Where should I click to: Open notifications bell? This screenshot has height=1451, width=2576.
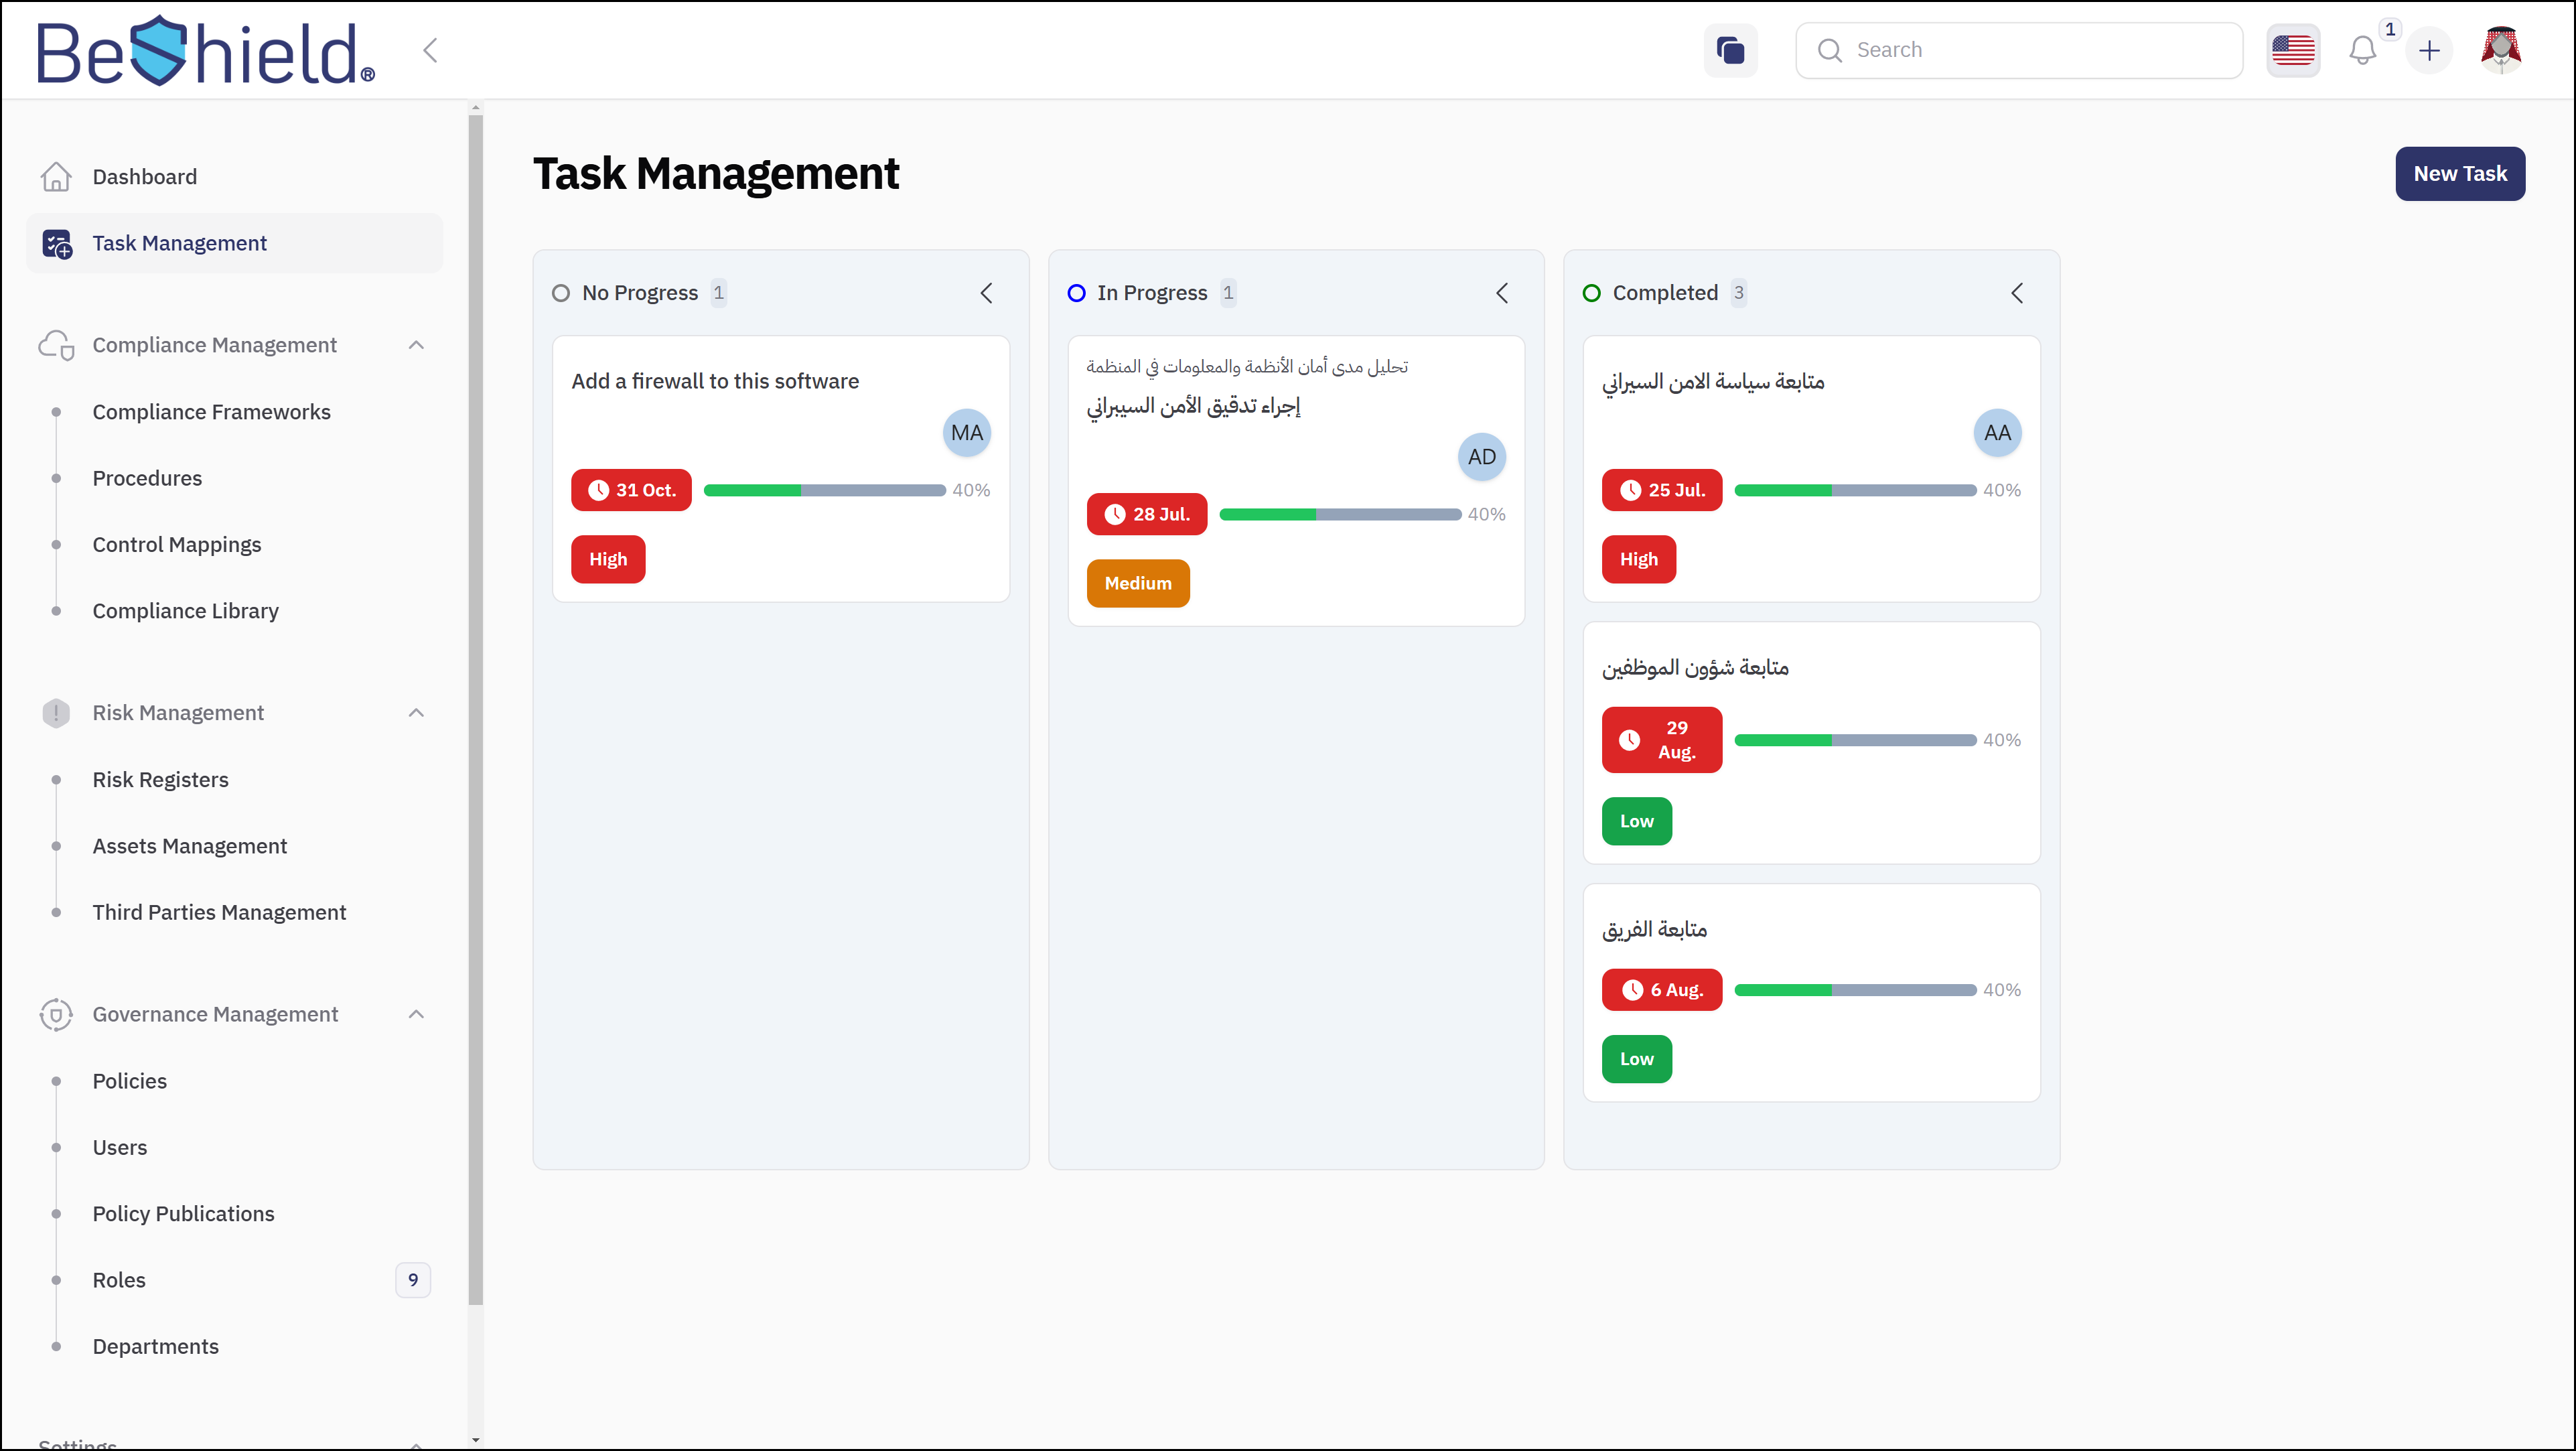pyautogui.click(x=2362, y=50)
